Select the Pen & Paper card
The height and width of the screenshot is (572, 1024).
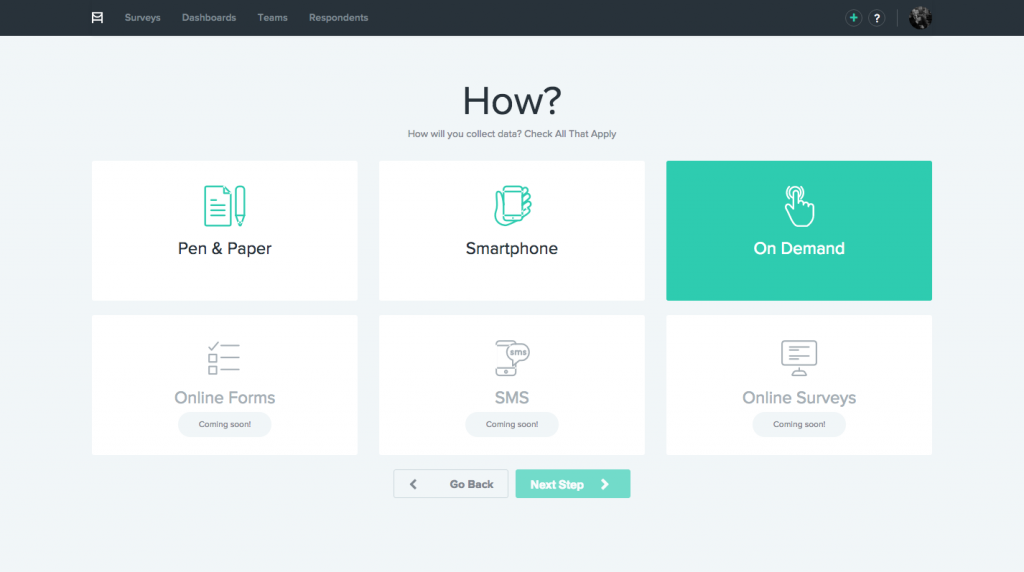tap(225, 230)
